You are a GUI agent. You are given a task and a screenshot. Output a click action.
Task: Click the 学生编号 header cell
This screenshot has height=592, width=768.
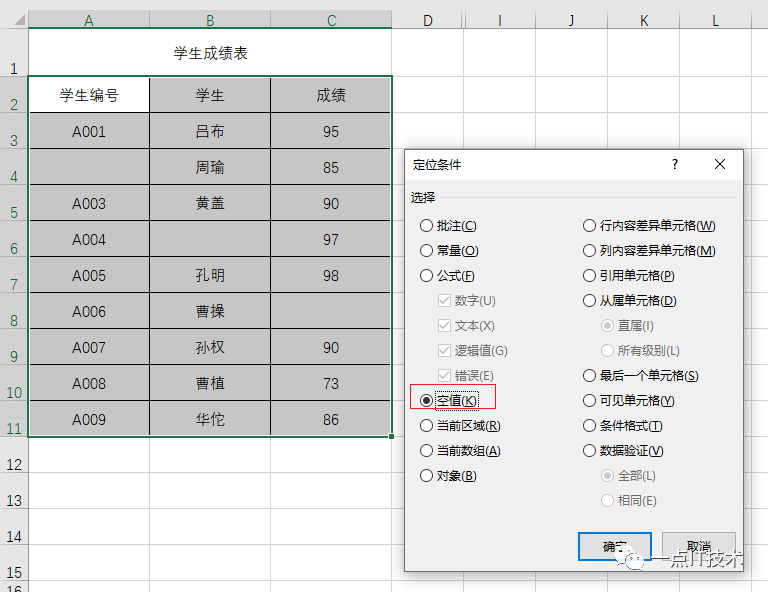(89, 95)
